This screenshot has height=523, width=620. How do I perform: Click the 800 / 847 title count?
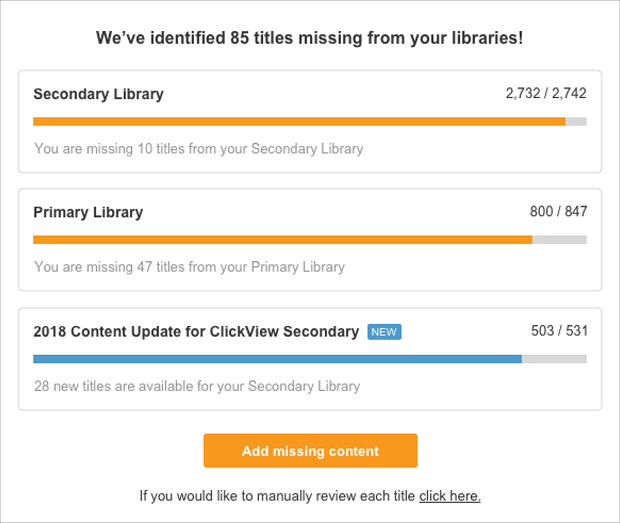click(558, 212)
